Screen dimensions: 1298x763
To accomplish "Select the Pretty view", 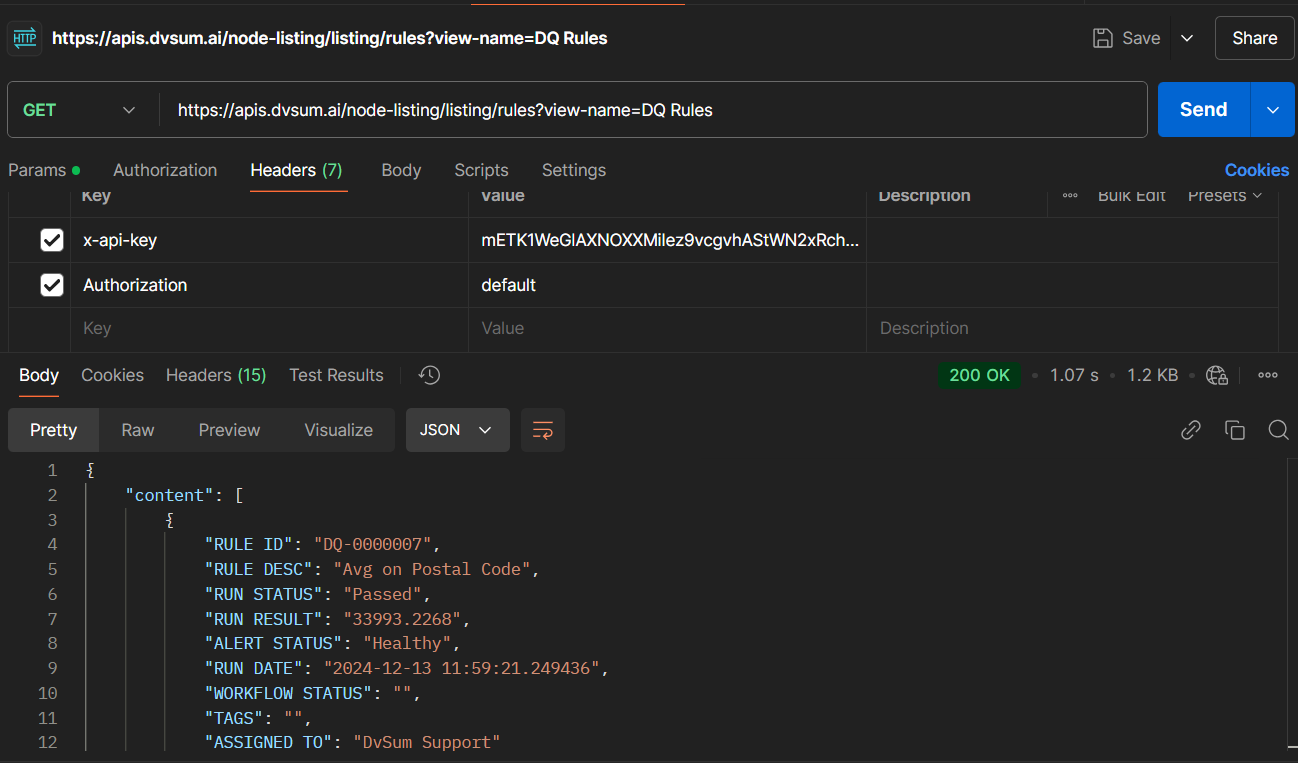I will [53, 430].
